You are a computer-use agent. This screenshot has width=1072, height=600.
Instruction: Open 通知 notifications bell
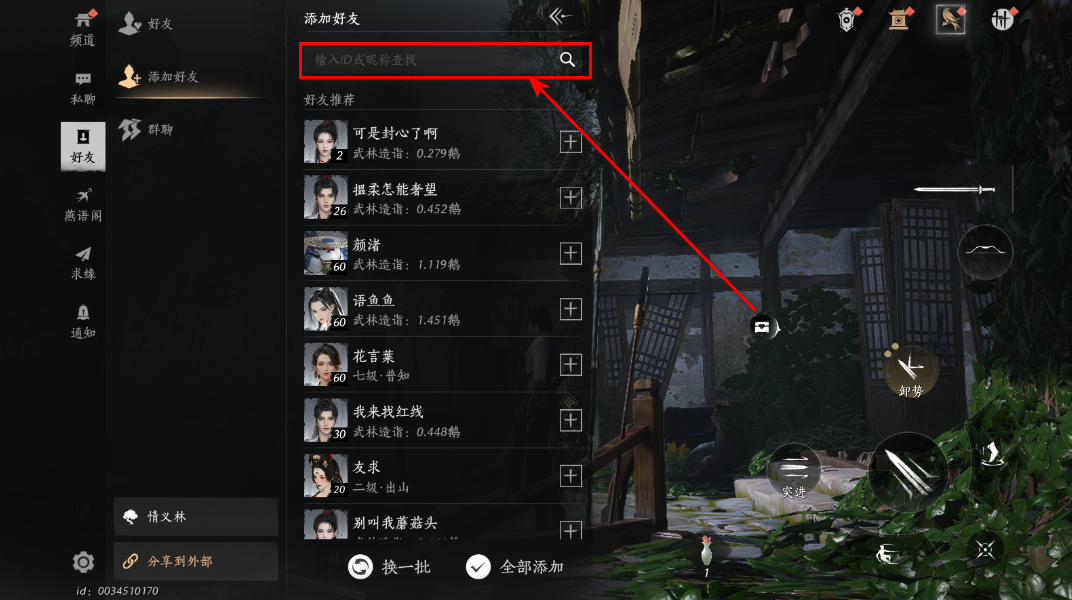pos(83,322)
